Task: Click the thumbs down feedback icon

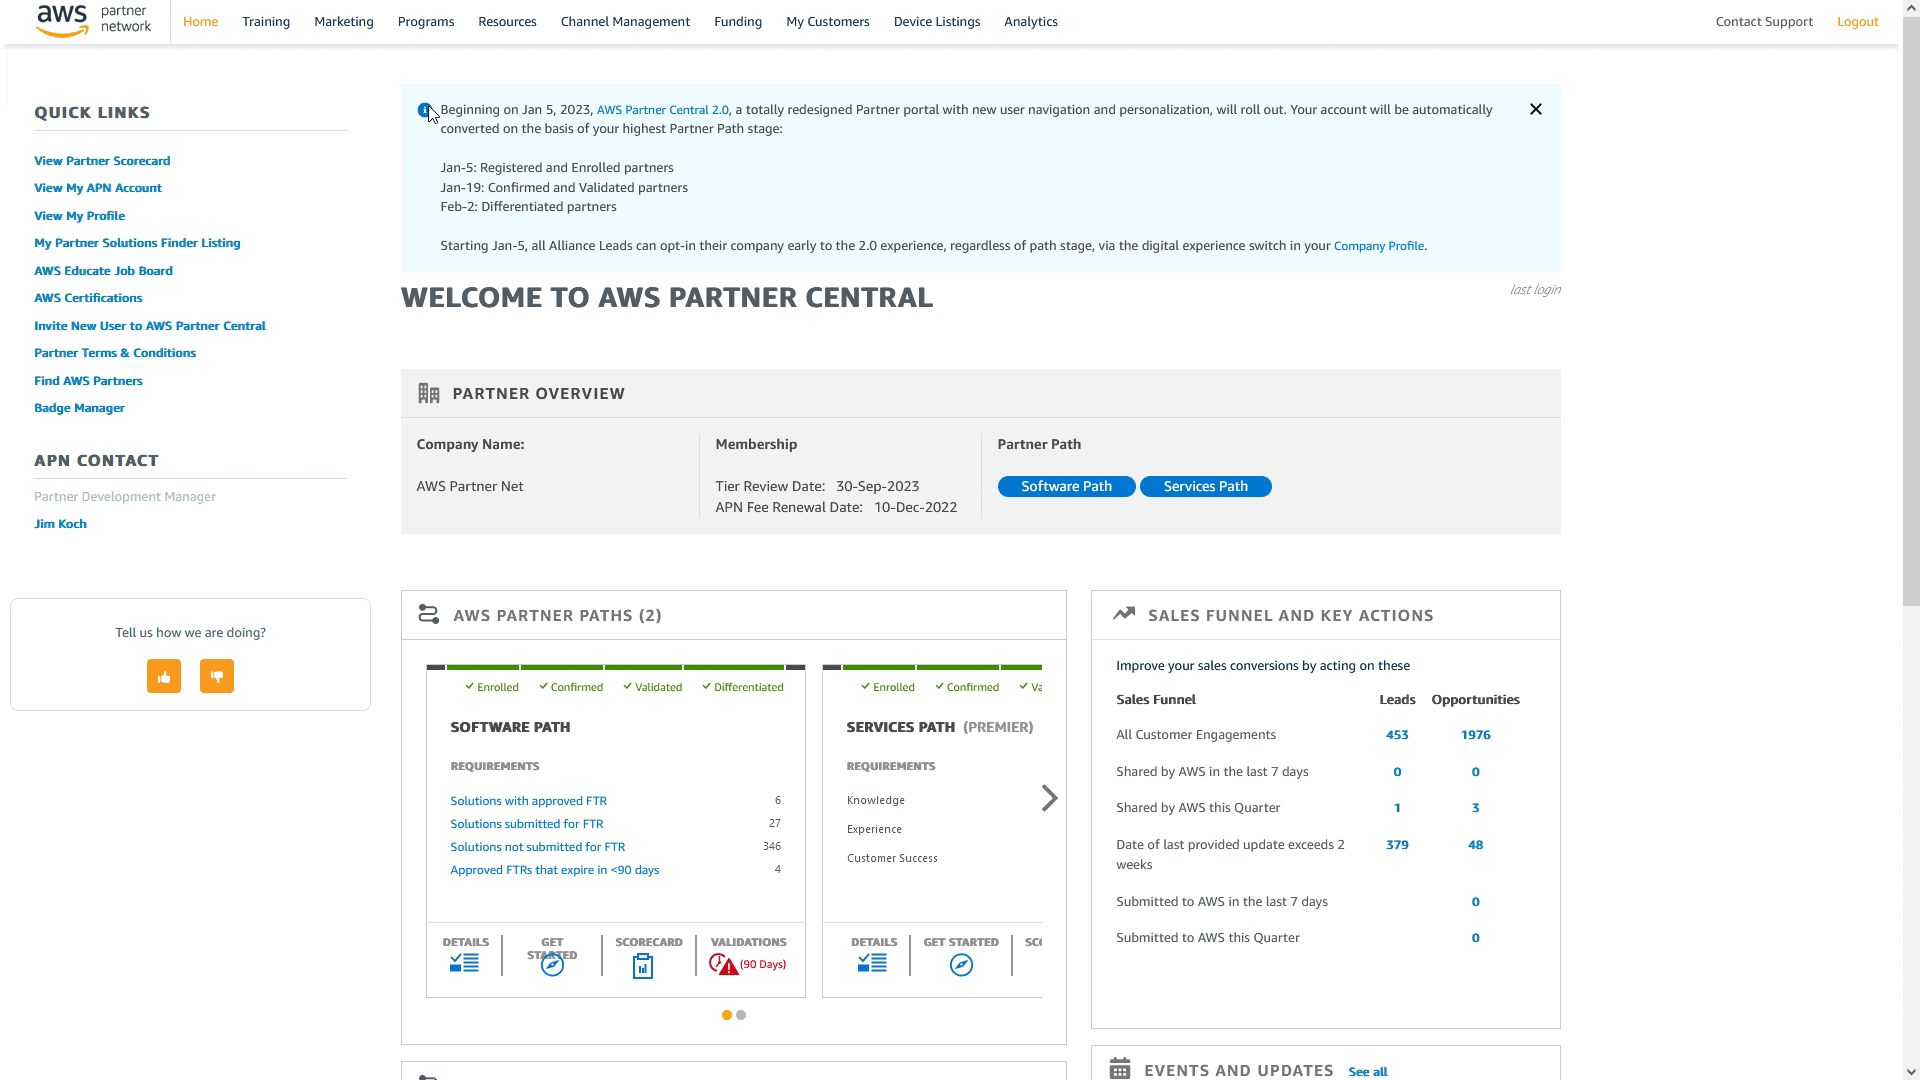Action: tap(217, 677)
